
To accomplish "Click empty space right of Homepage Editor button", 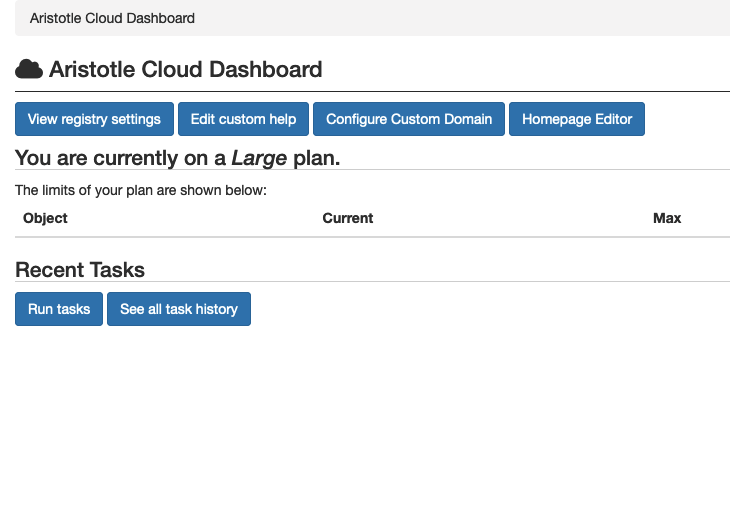I will coord(688,119).
